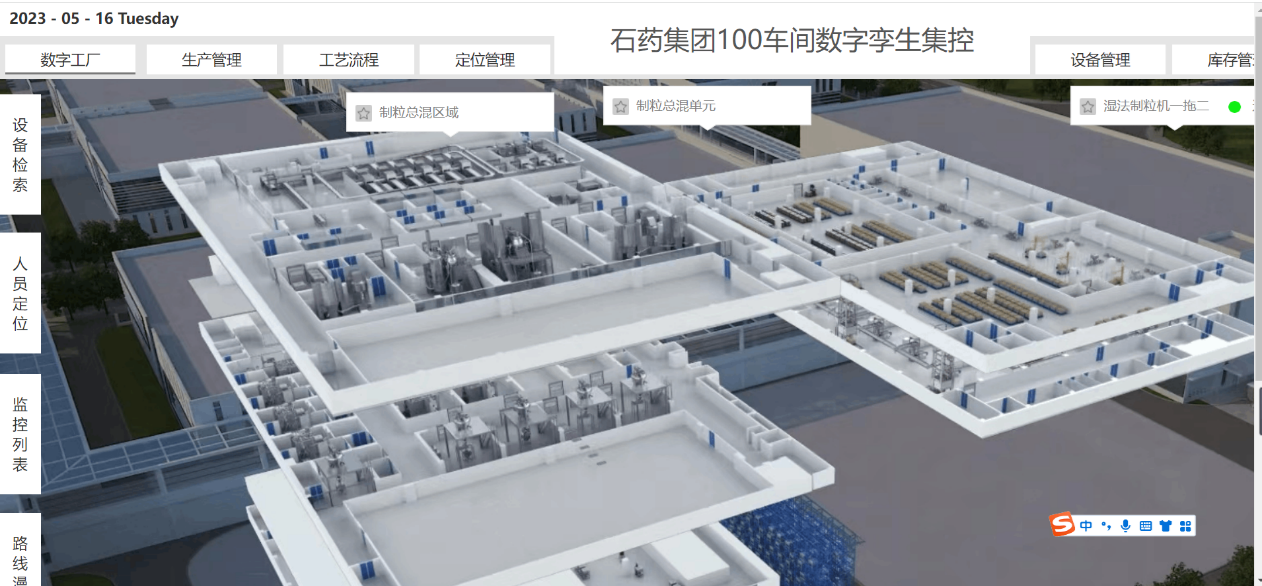This screenshot has height=586, width=1262.
Task: Select the 制粒总混单元 label text
Action: (x=676, y=106)
